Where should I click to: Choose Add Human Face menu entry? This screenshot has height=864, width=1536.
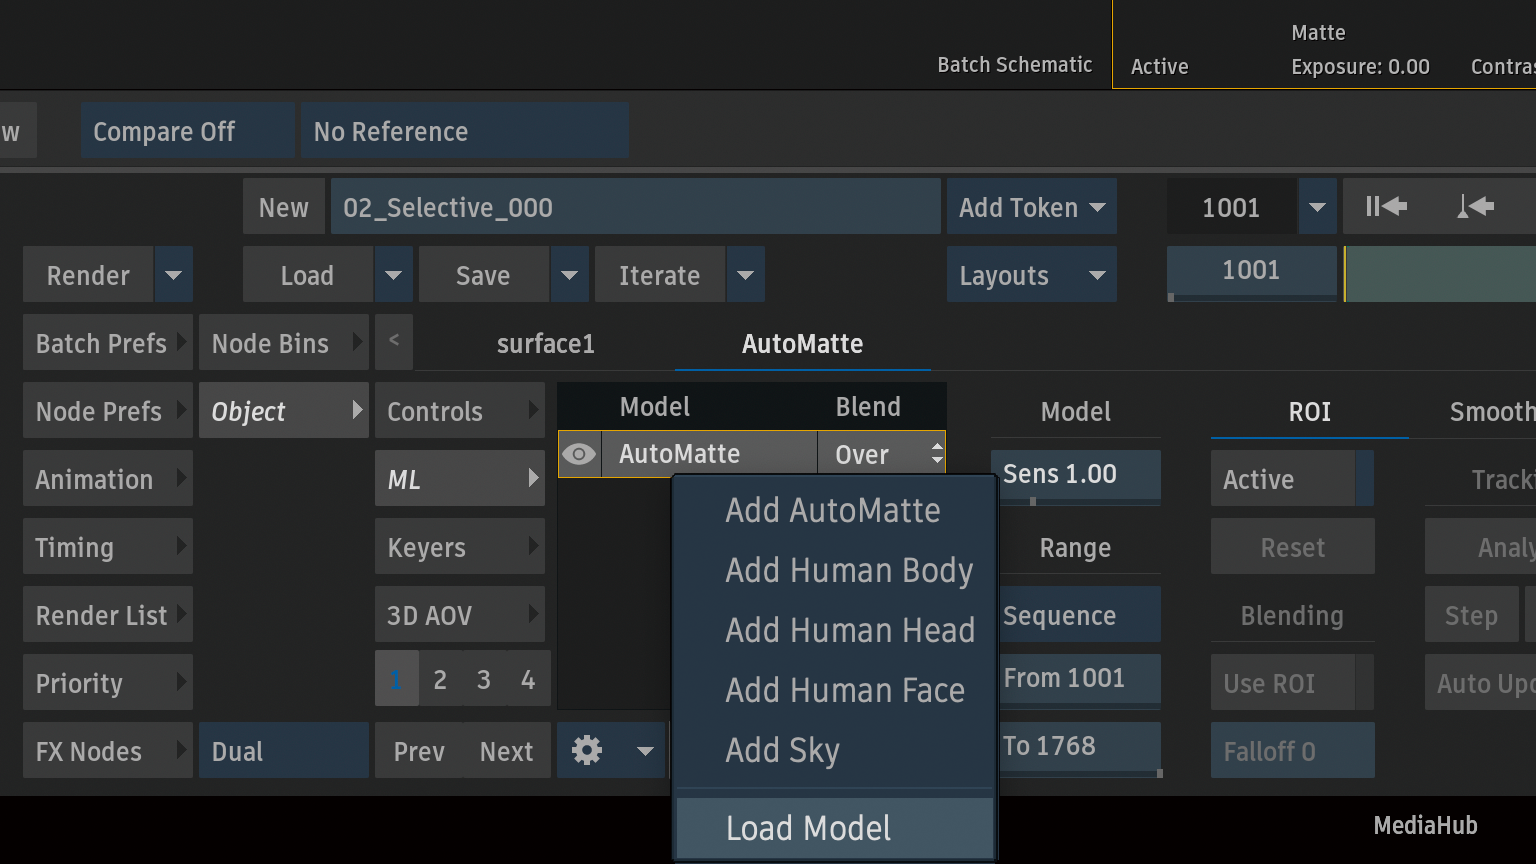tap(844, 690)
